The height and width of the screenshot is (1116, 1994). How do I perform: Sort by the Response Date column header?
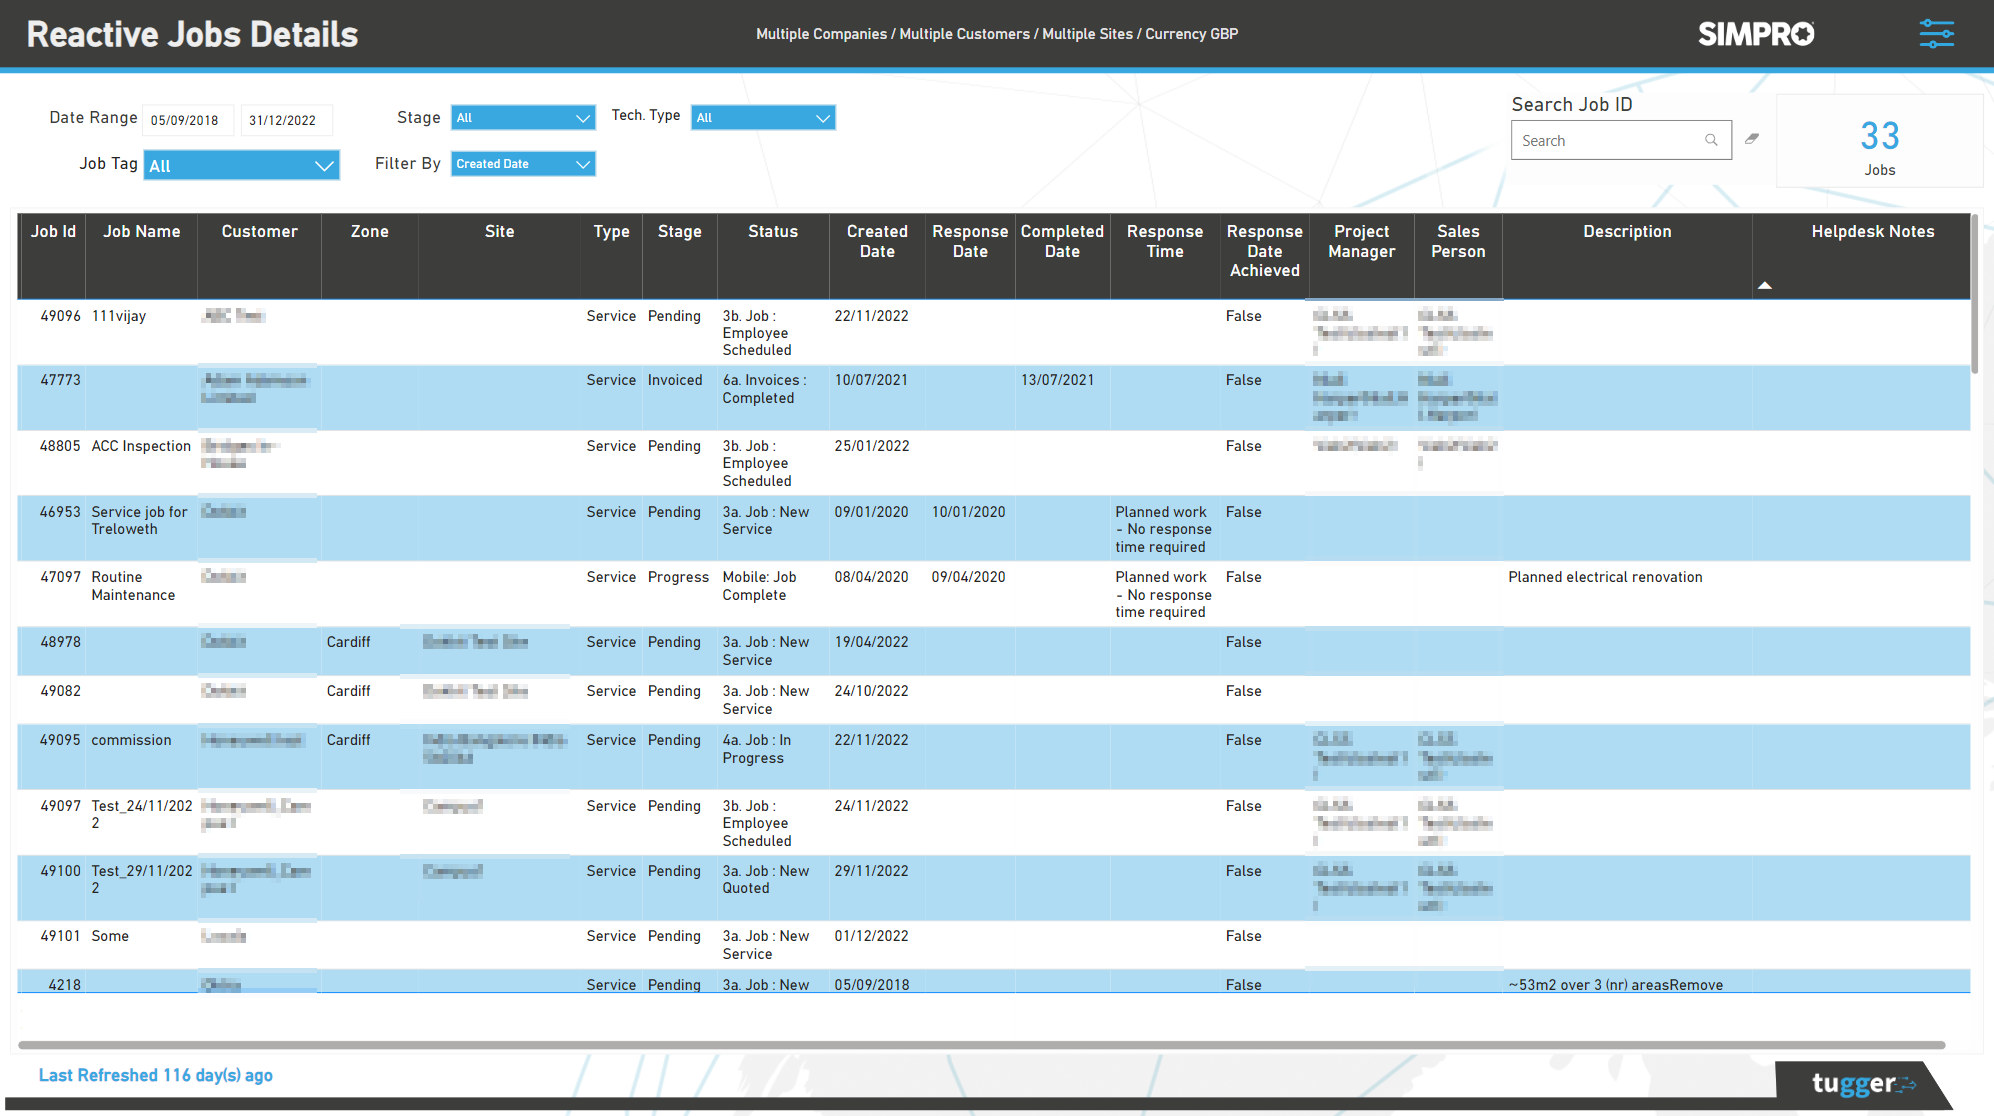970,241
